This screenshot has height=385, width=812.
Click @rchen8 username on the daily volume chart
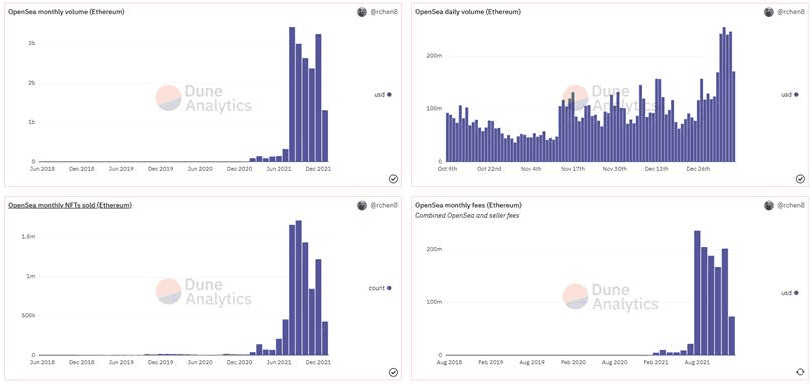[x=791, y=12]
